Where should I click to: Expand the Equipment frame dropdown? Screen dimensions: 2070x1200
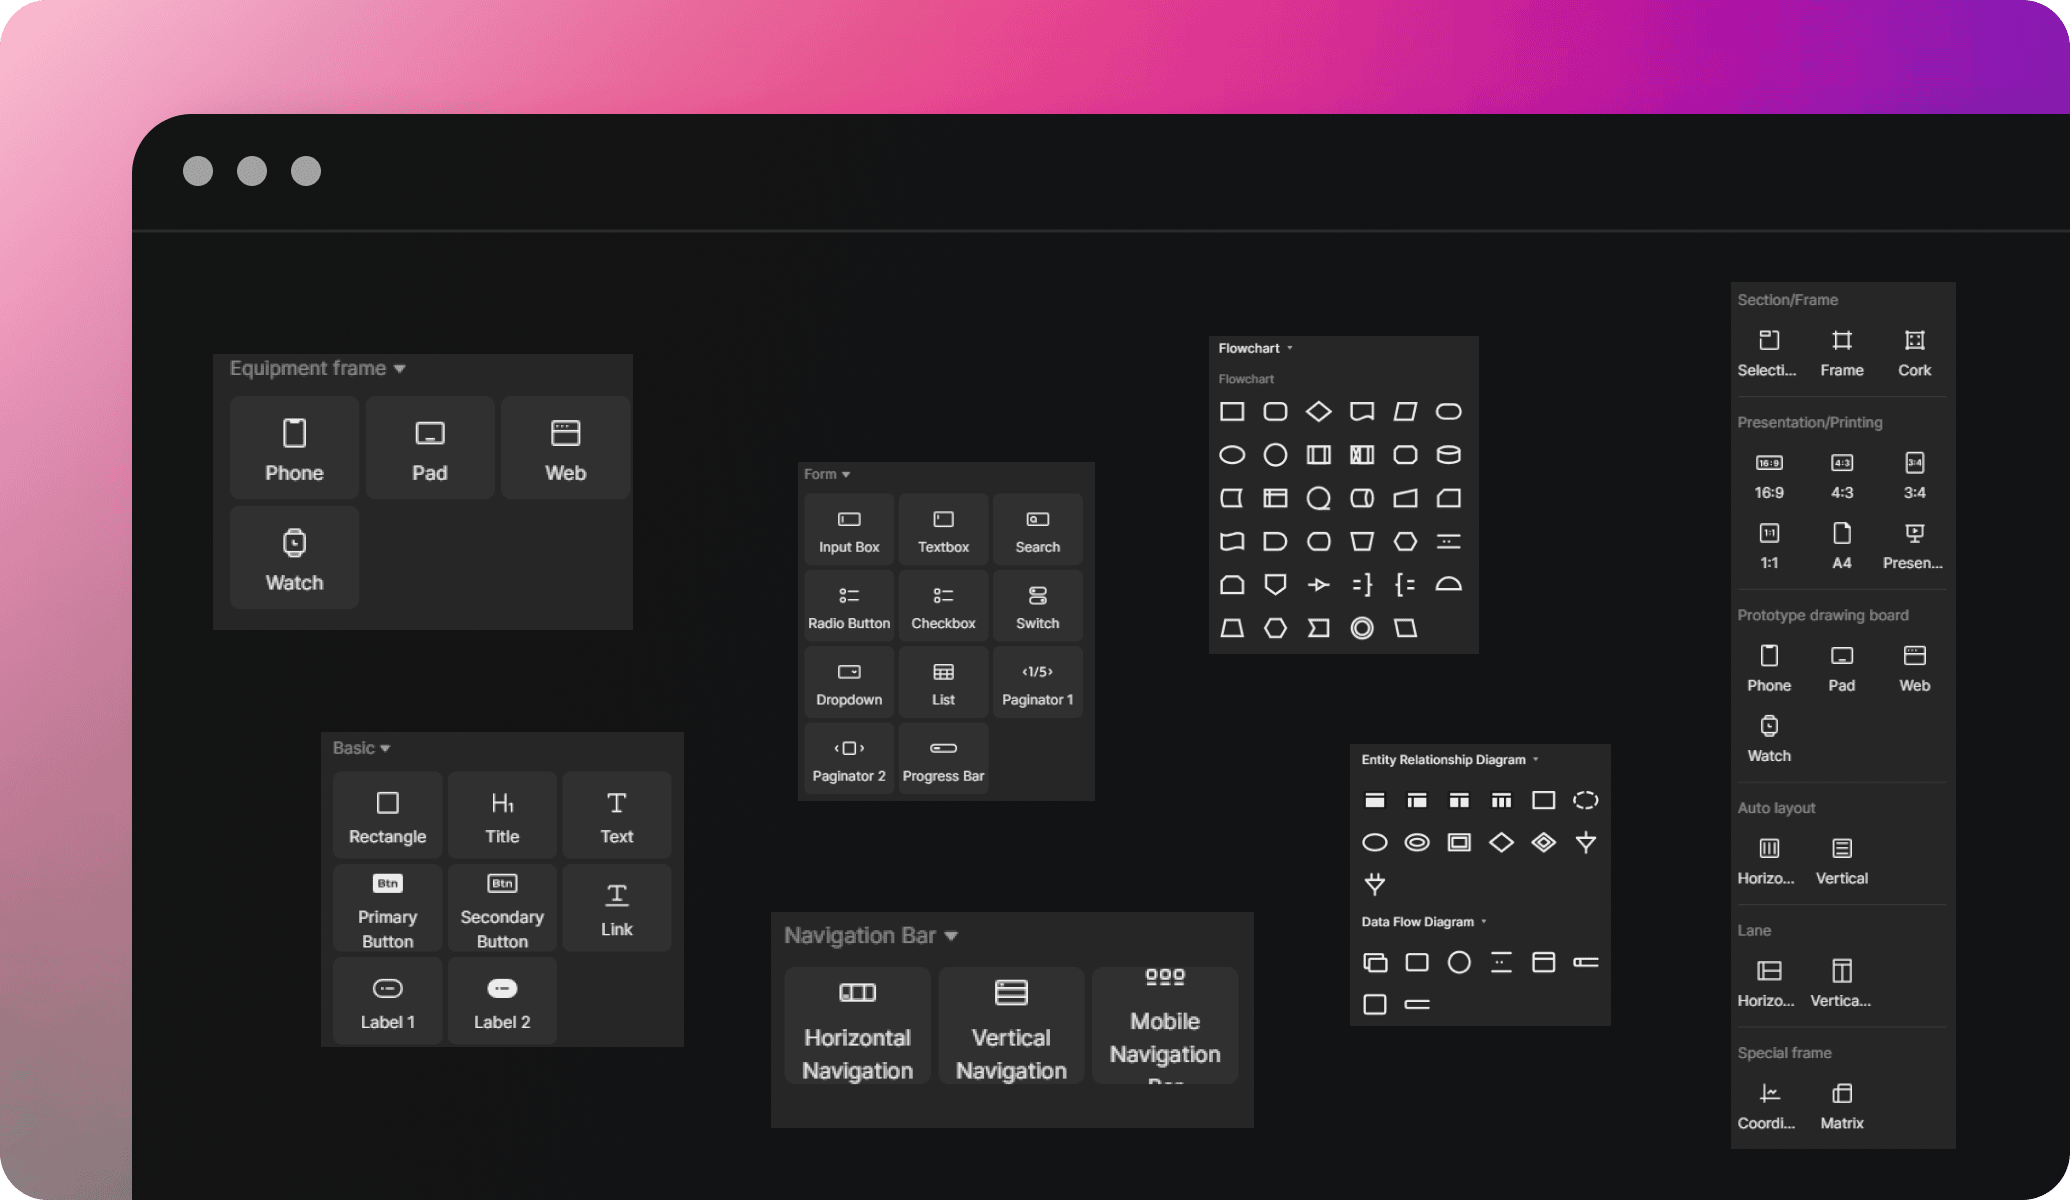tap(400, 369)
